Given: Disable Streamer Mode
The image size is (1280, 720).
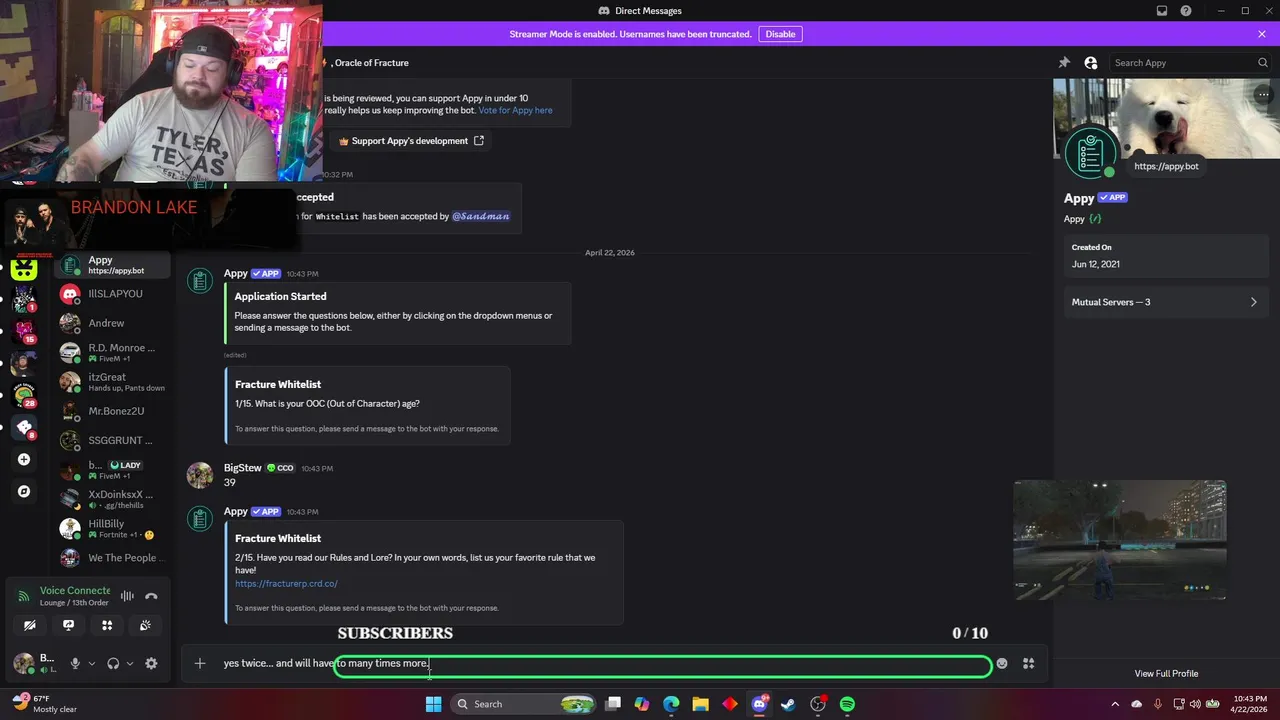Looking at the screenshot, I should pyautogui.click(x=780, y=34).
